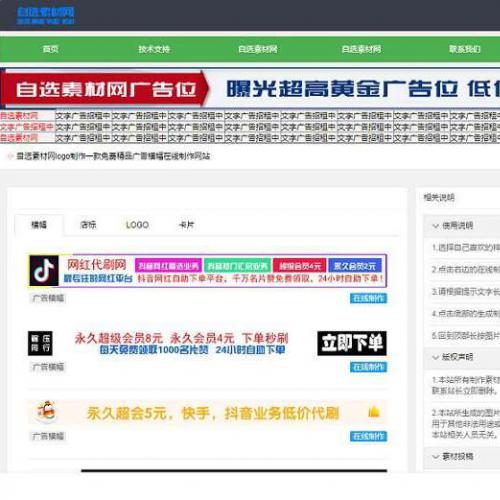The width and height of the screenshot is (500, 500).
Task: Click the 永久超会5元 orange banner
Action: pyautogui.click(x=208, y=413)
